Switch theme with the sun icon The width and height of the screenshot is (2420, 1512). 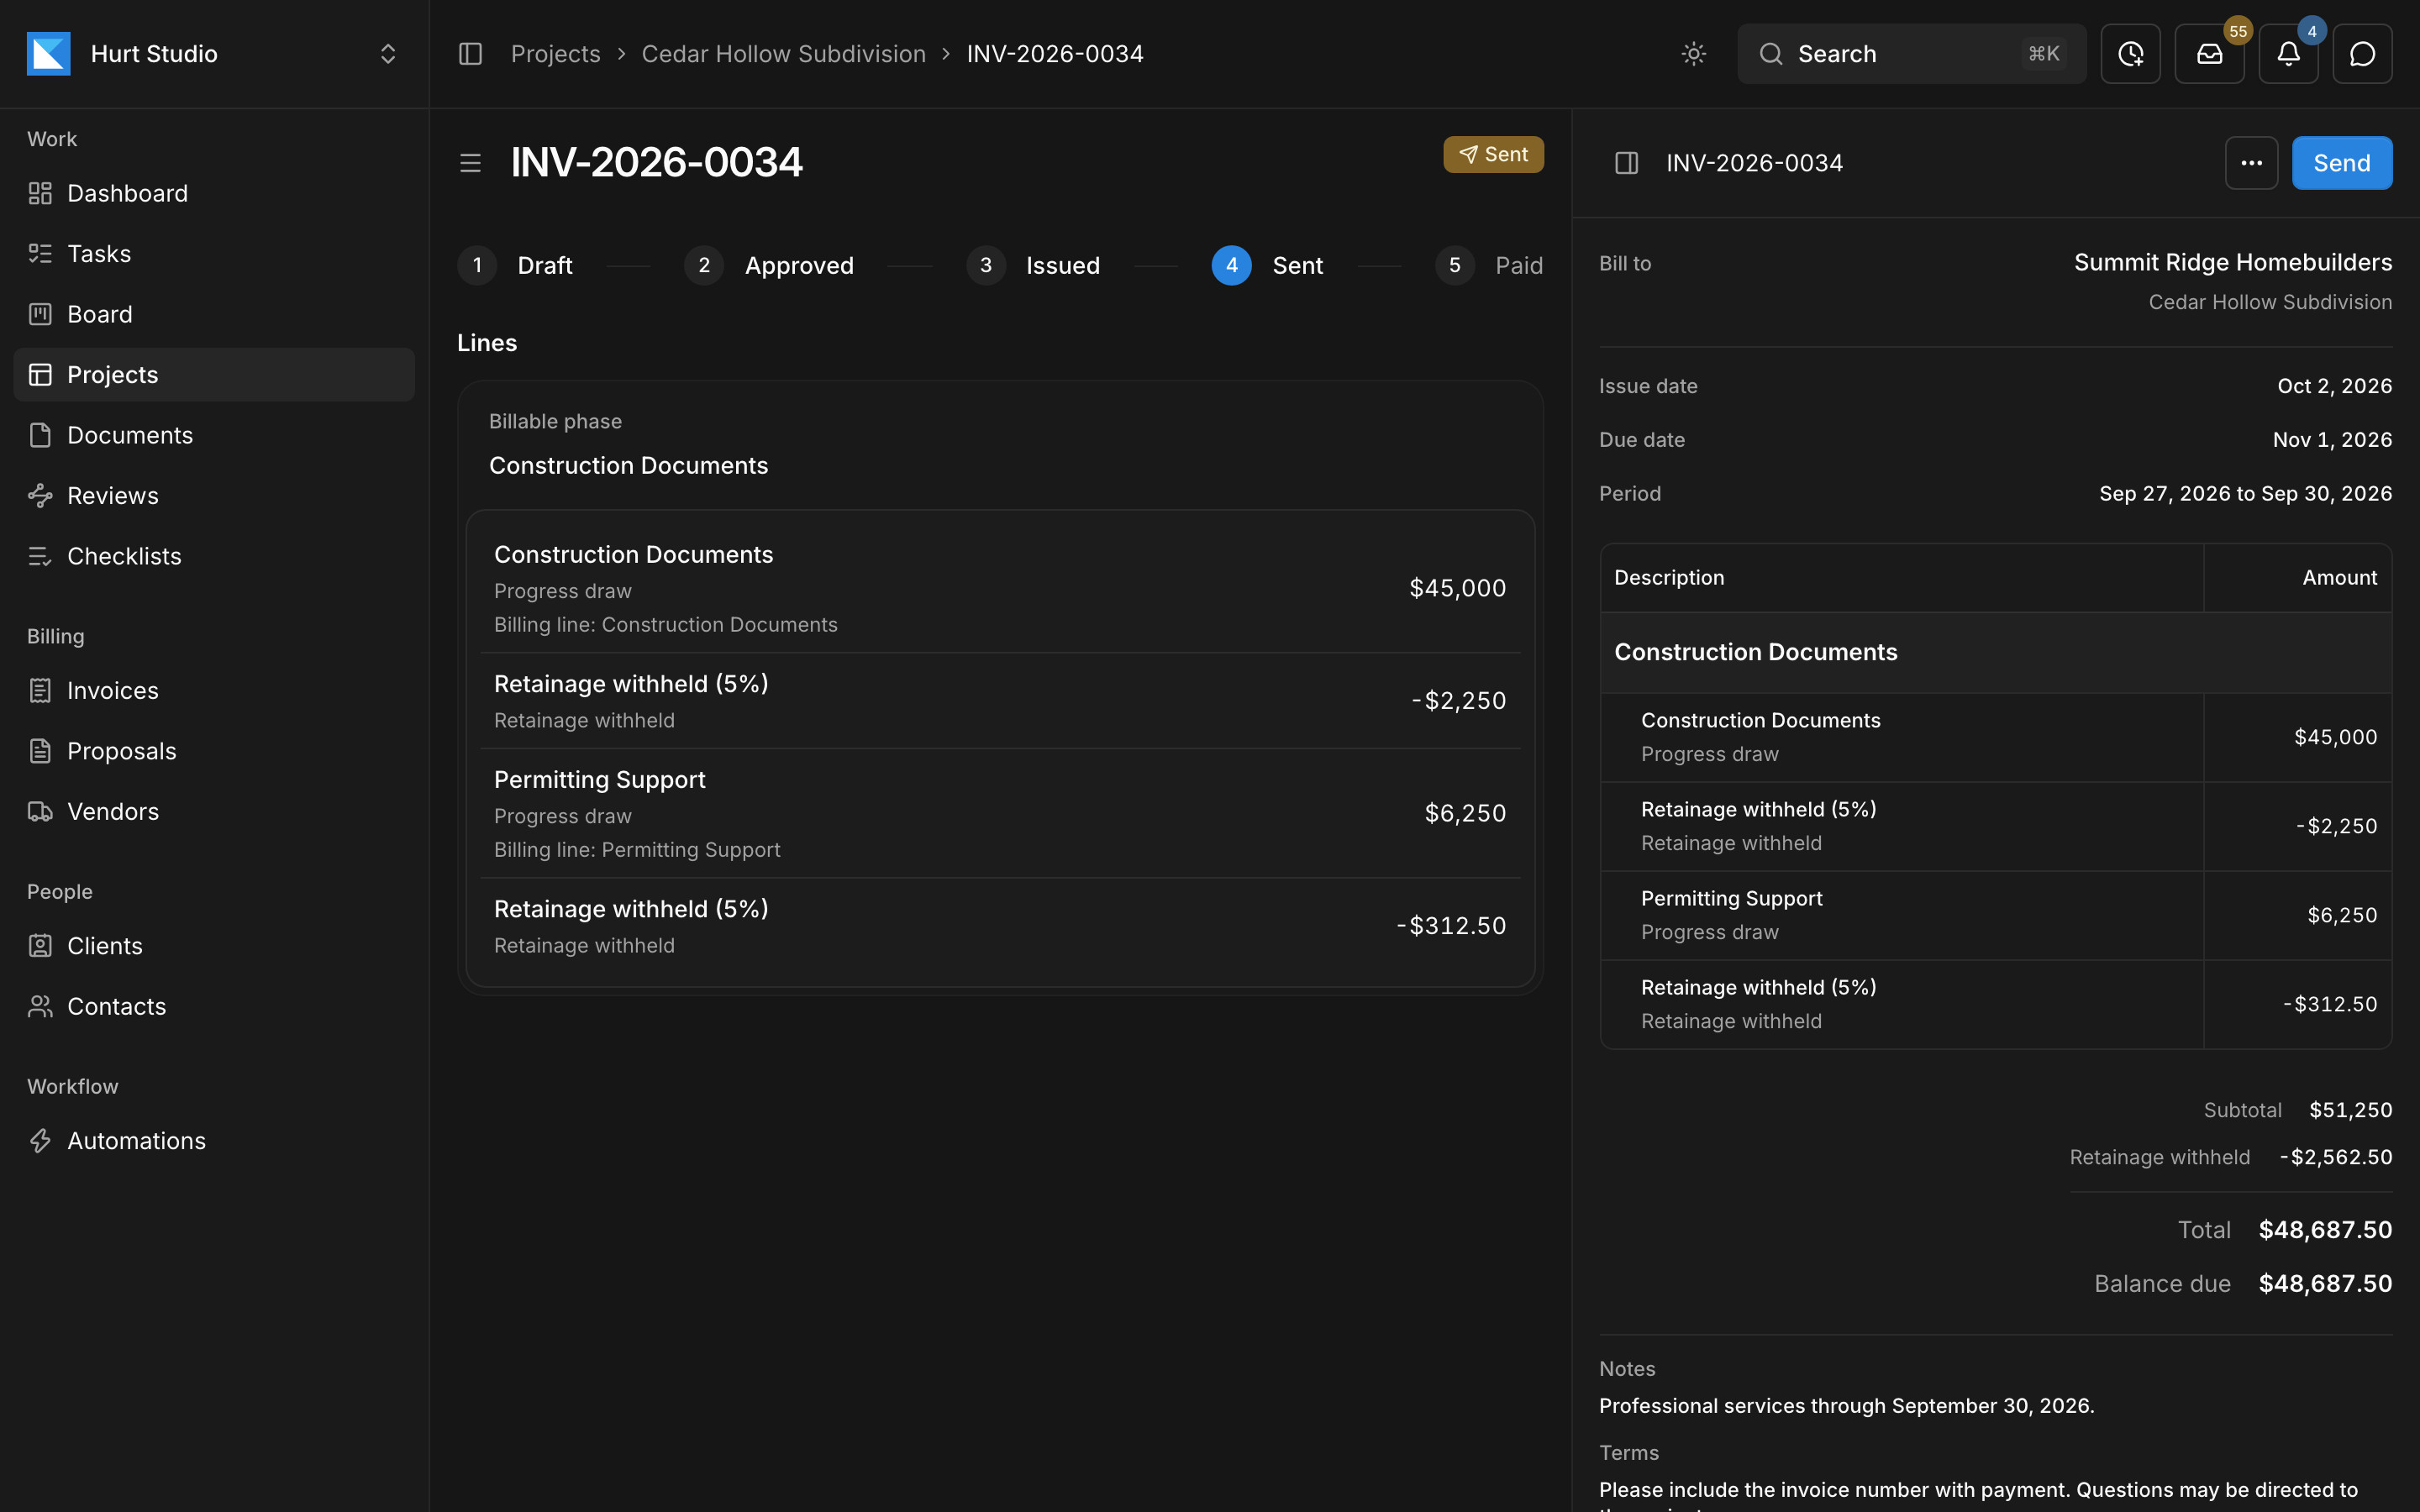1693,54
